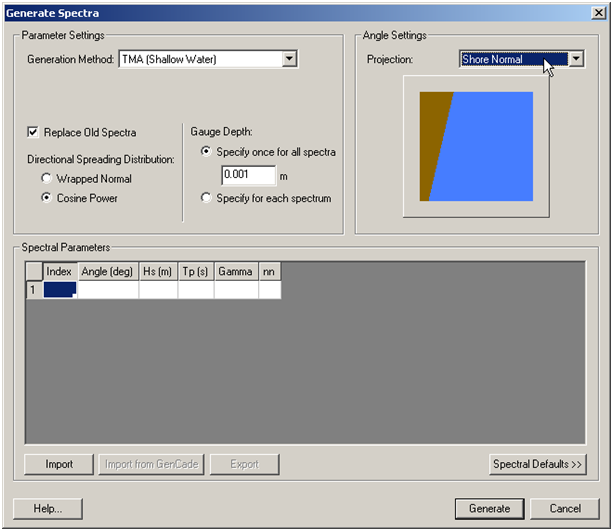Click the Import from GenCade button
The image size is (613, 531).
151,464
